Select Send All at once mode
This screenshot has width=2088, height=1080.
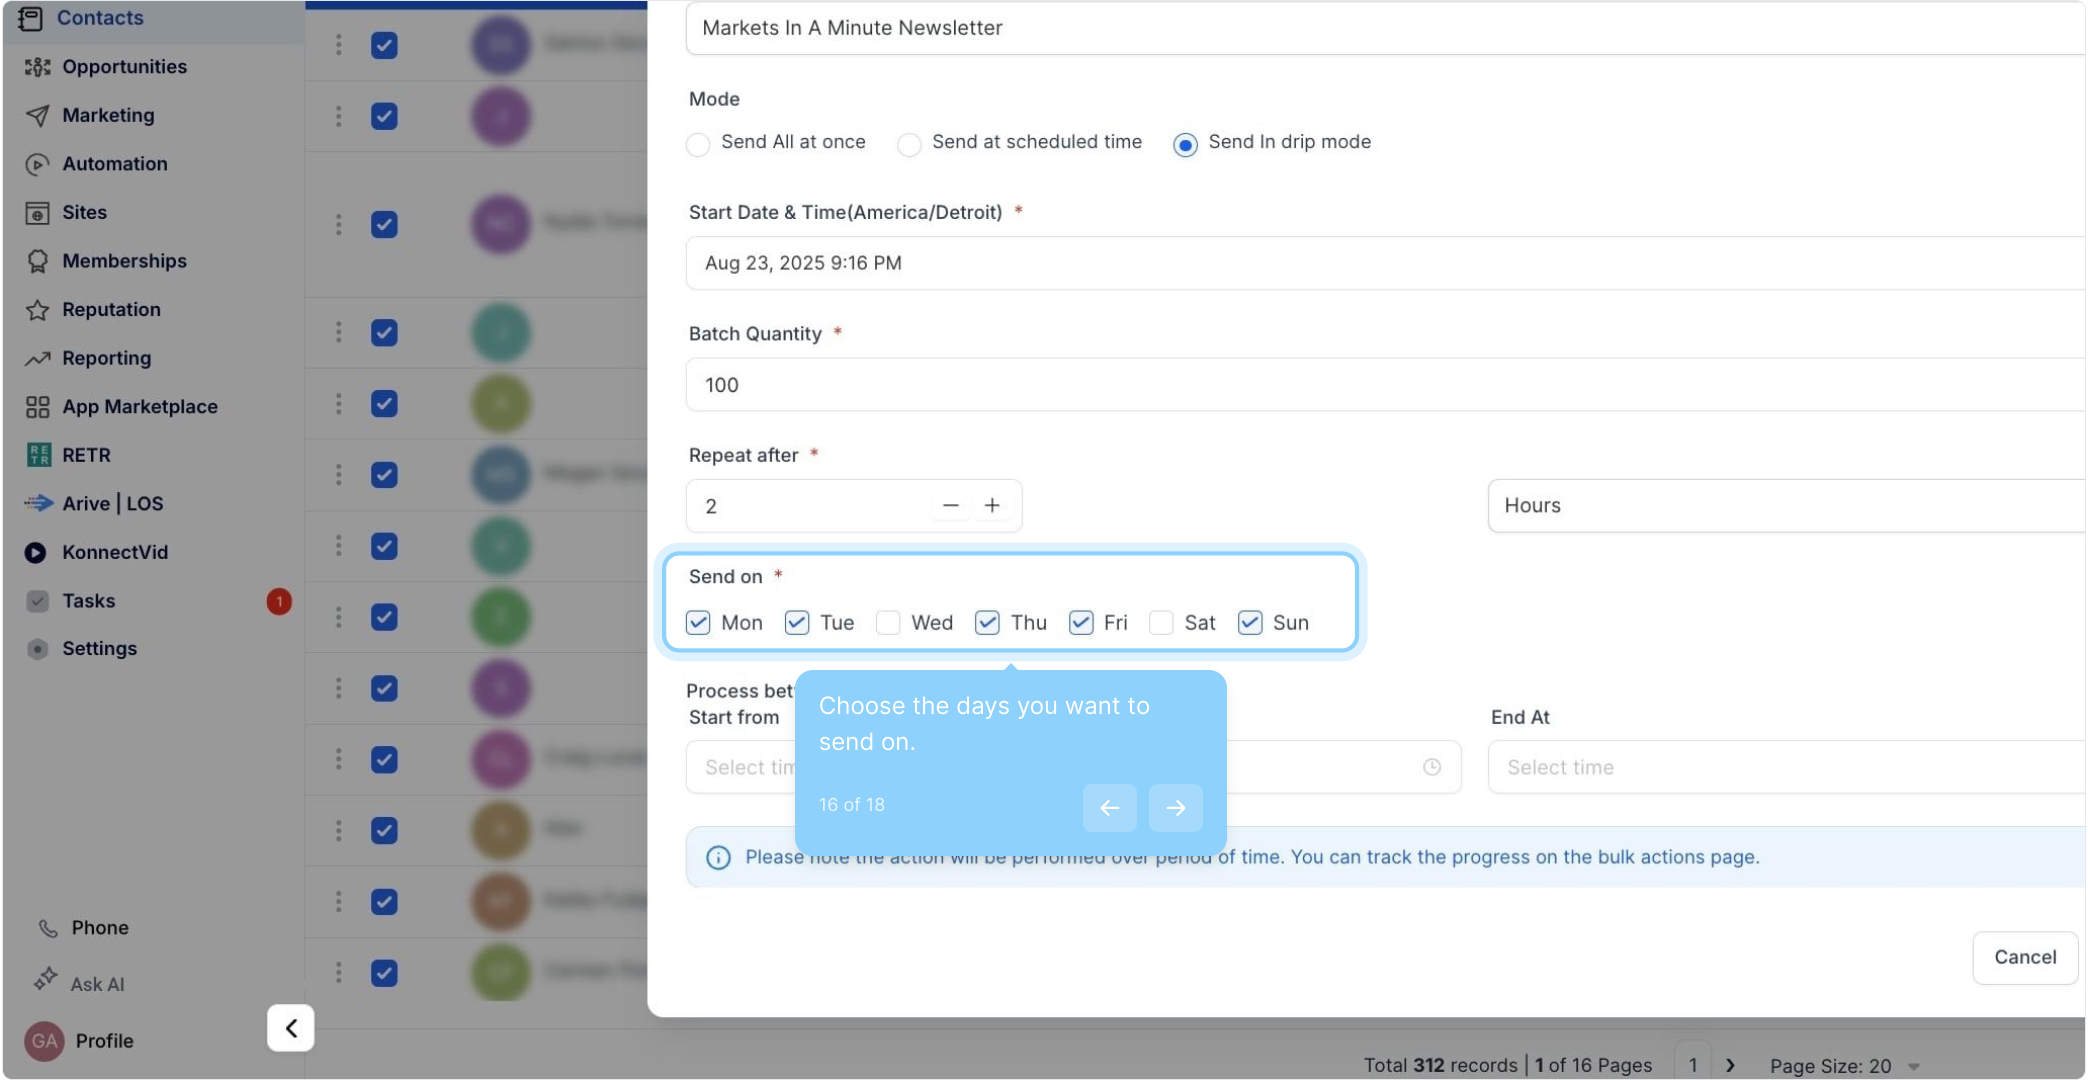(x=698, y=144)
